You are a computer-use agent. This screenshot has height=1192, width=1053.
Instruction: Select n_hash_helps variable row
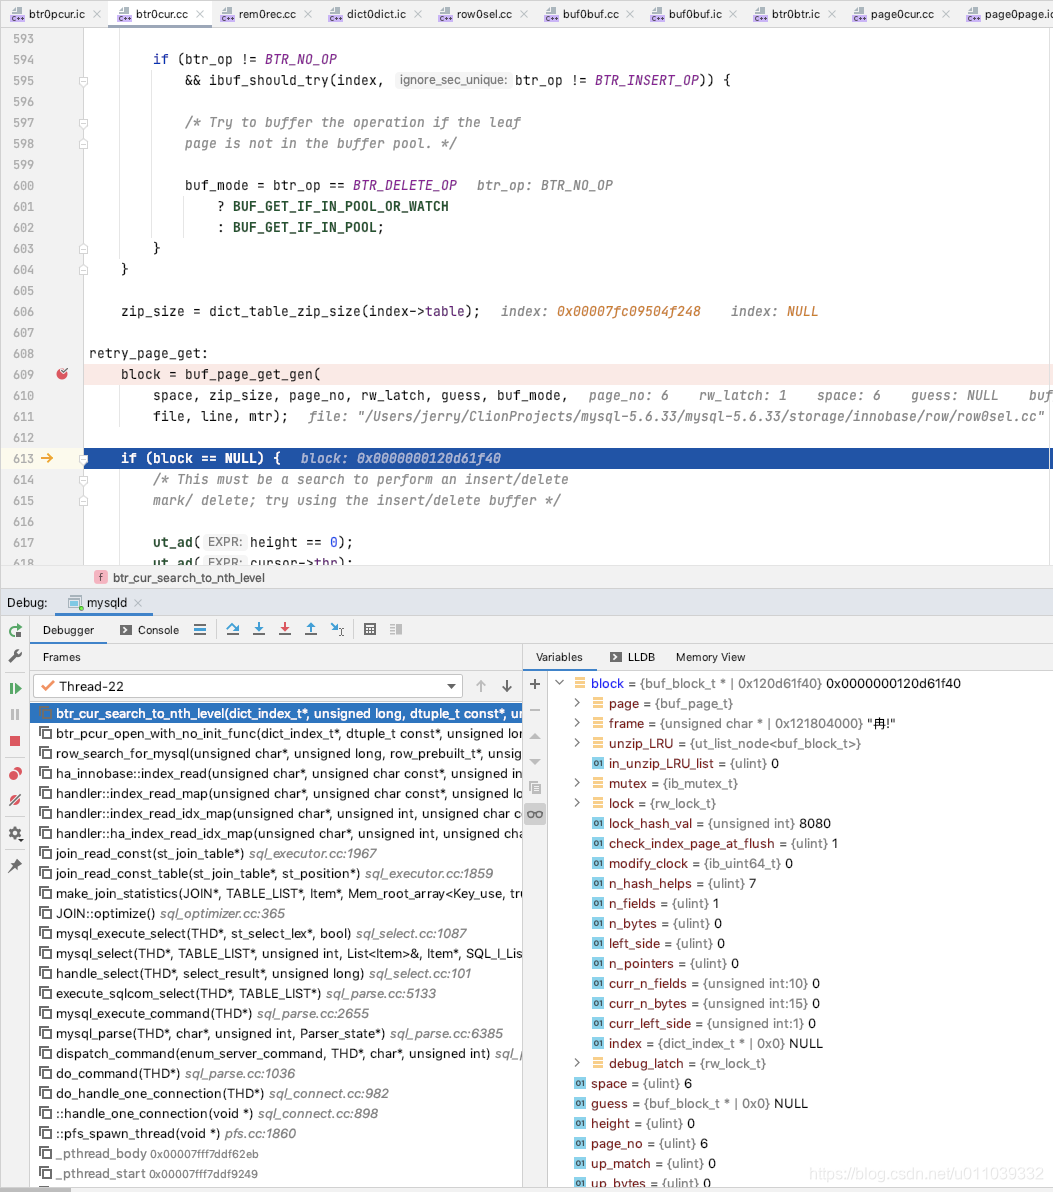(x=800, y=883)
